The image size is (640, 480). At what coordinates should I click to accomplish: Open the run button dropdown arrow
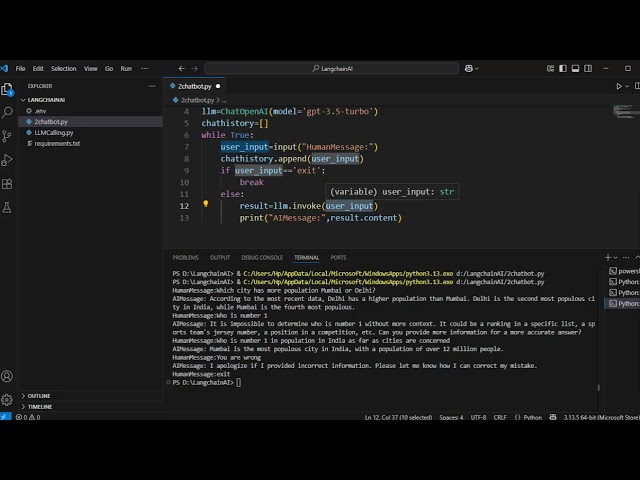coord(627,86)
